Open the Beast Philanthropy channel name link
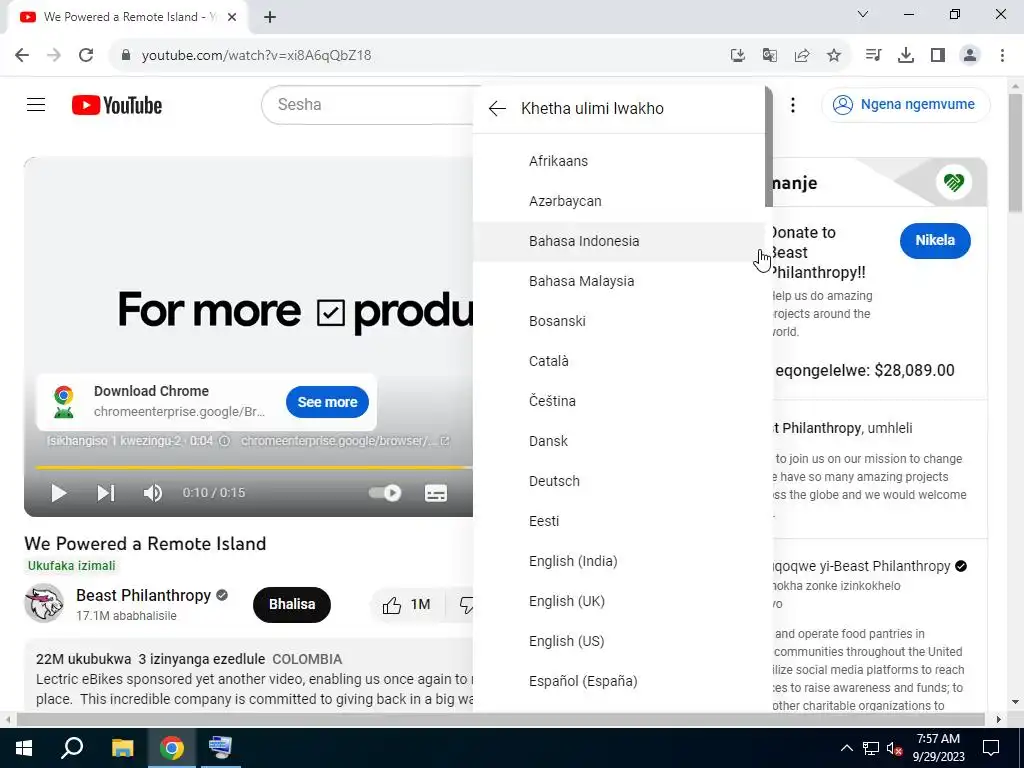1024x768 pixels. pos(144,595)
